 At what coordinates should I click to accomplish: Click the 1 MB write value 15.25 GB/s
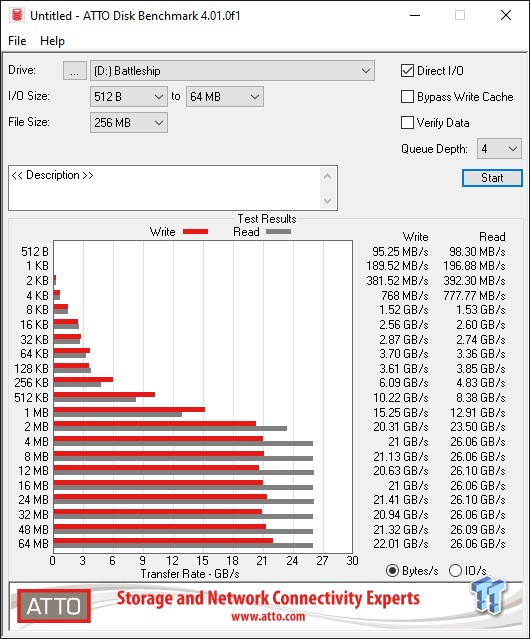(401, 412)
